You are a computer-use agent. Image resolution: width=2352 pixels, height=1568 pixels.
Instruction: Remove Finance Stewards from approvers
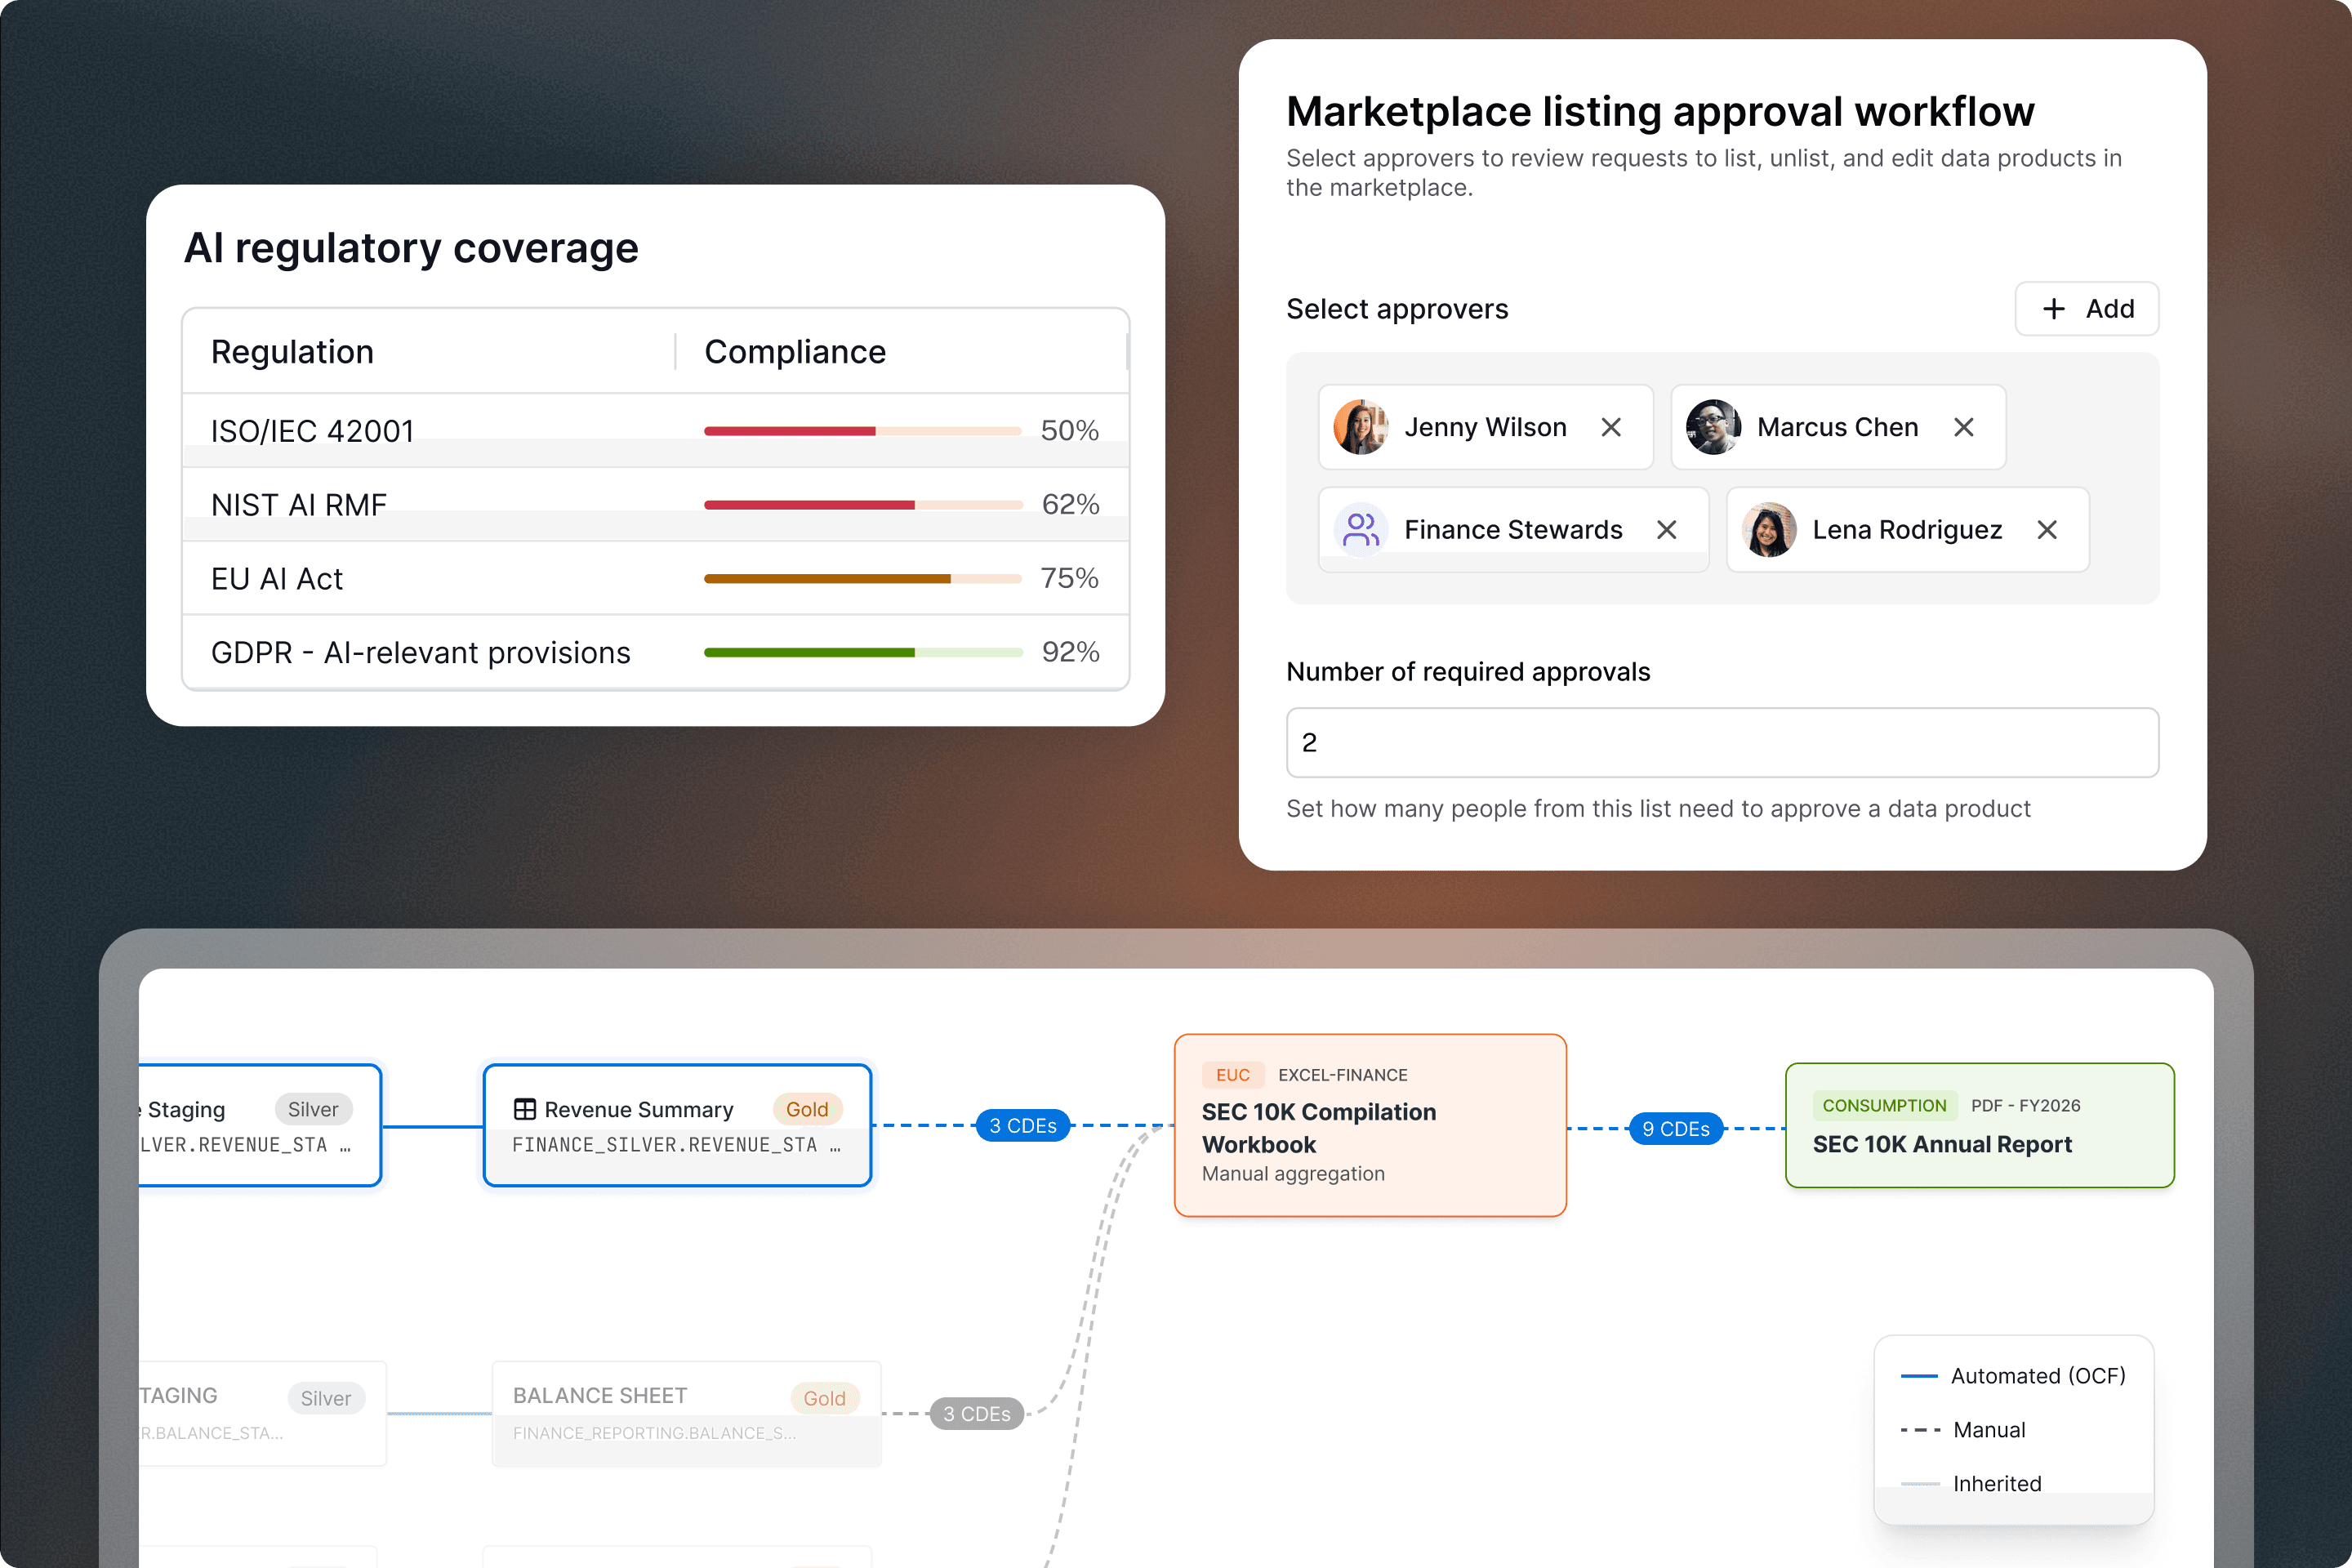pyautogui.click(x=1666, y=530)
